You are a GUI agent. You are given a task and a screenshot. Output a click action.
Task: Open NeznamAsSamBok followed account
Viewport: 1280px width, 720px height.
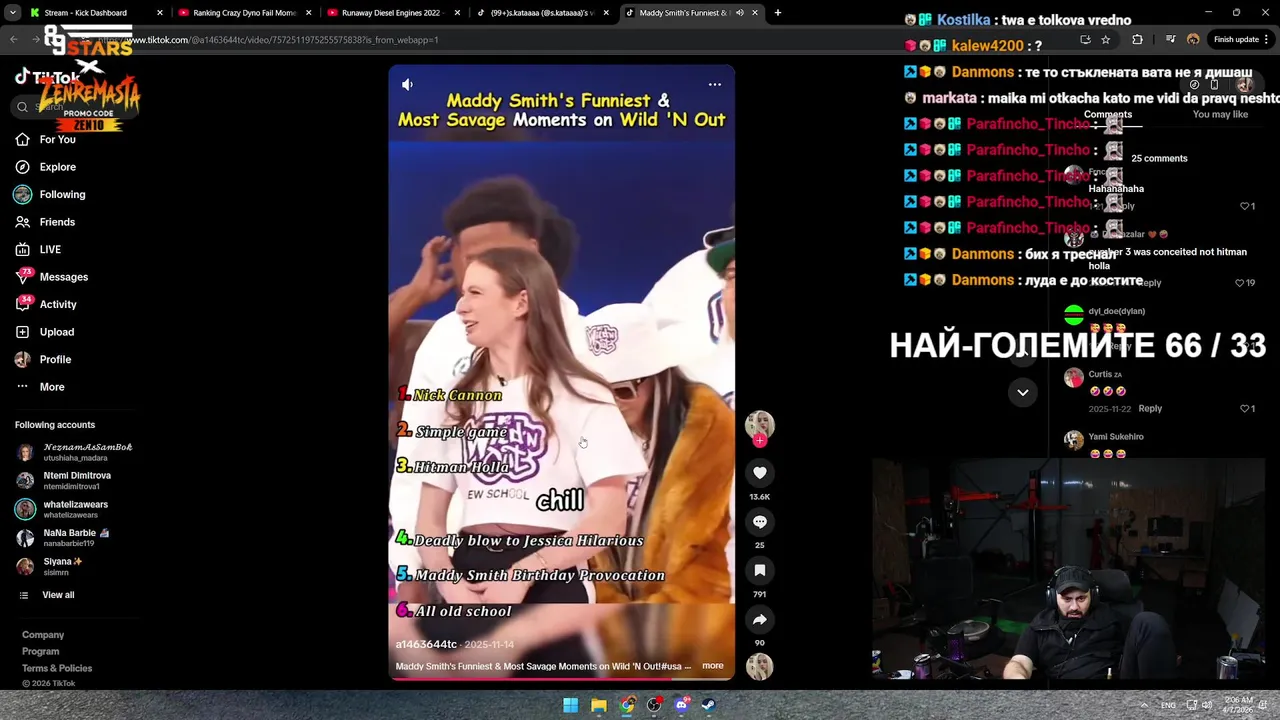pos(75,452)
